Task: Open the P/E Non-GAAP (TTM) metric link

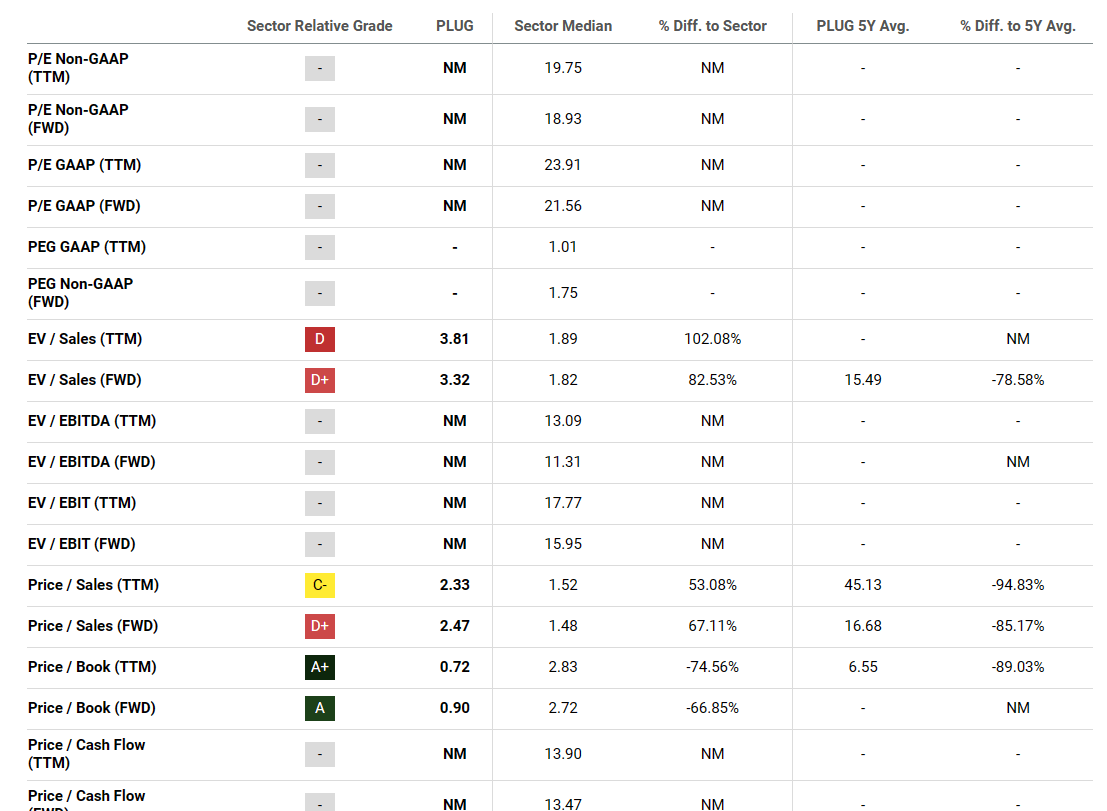Action: [x=78, y=68]
